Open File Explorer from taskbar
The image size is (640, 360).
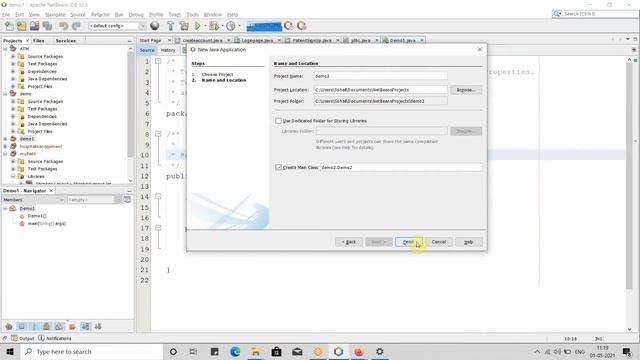[x=256, y=352]
